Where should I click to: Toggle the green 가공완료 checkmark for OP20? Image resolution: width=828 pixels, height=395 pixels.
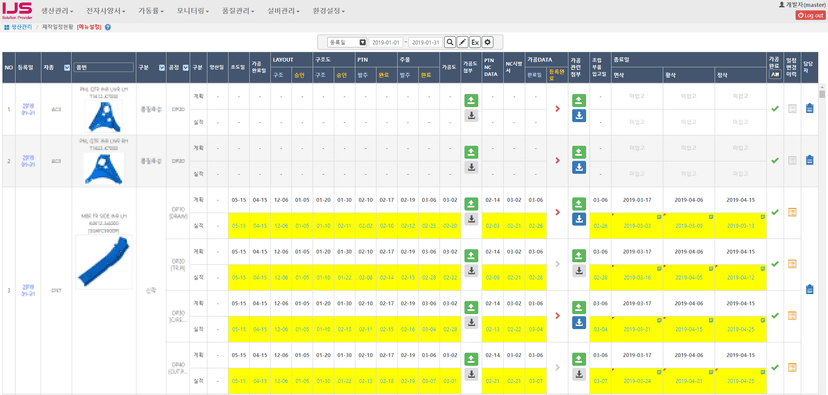click(x=775, y=264)
